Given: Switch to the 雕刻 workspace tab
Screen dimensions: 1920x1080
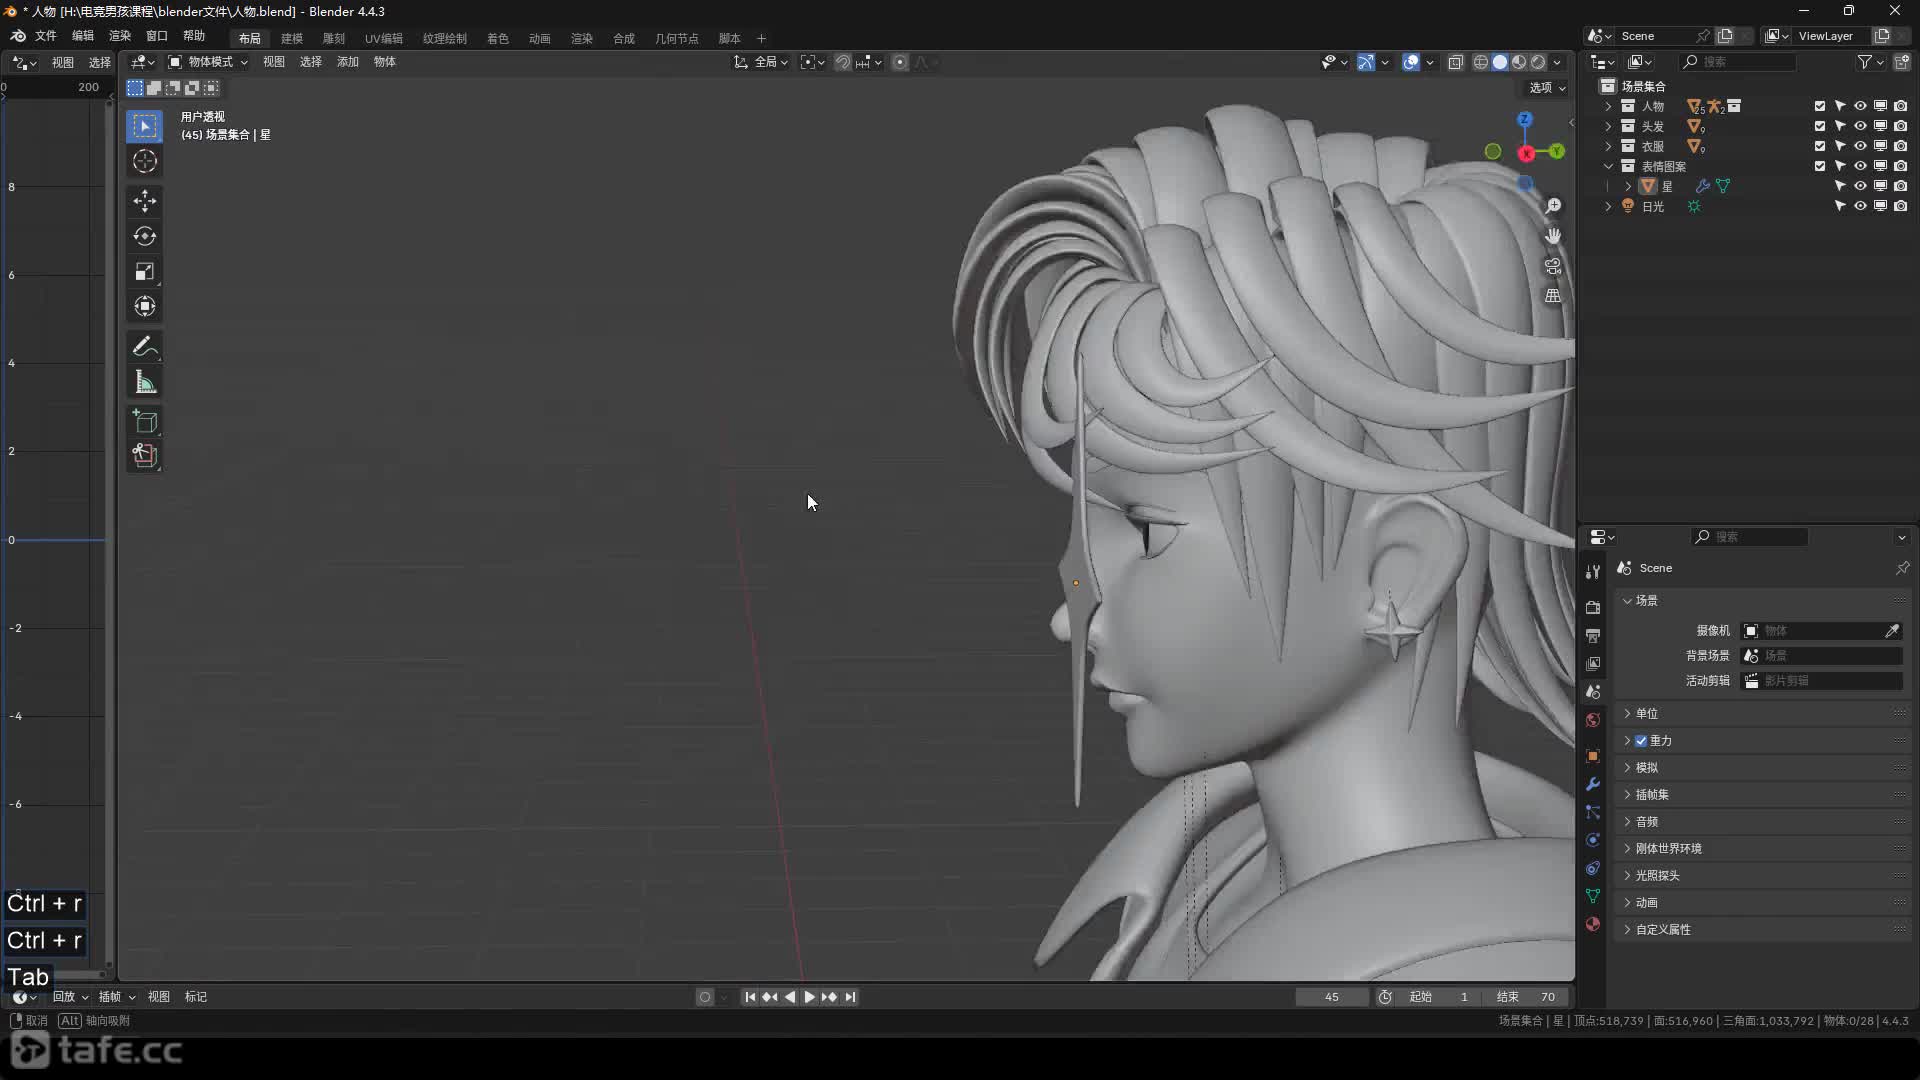Looking at the screenshot, I should [x=333, y=38].
